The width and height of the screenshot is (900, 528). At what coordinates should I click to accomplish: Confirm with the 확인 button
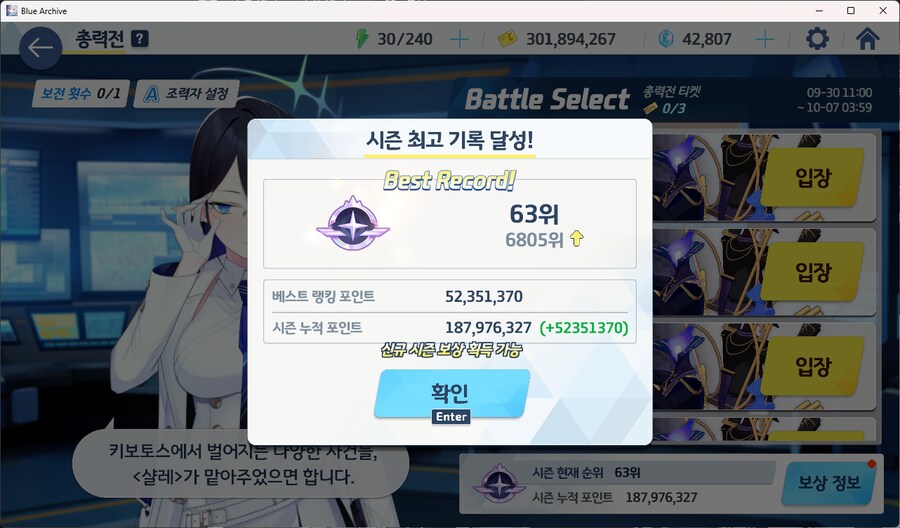point(452,393)
